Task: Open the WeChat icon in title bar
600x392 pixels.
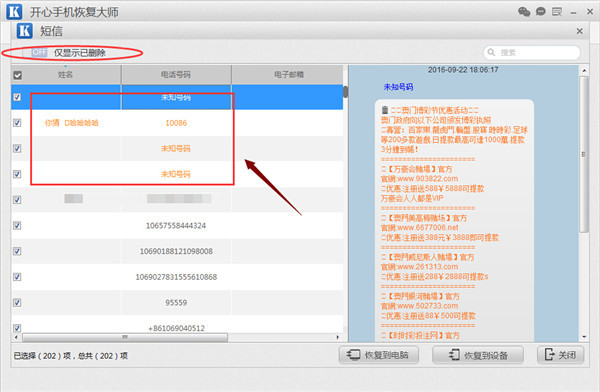Action: click(x=524, y=11)
